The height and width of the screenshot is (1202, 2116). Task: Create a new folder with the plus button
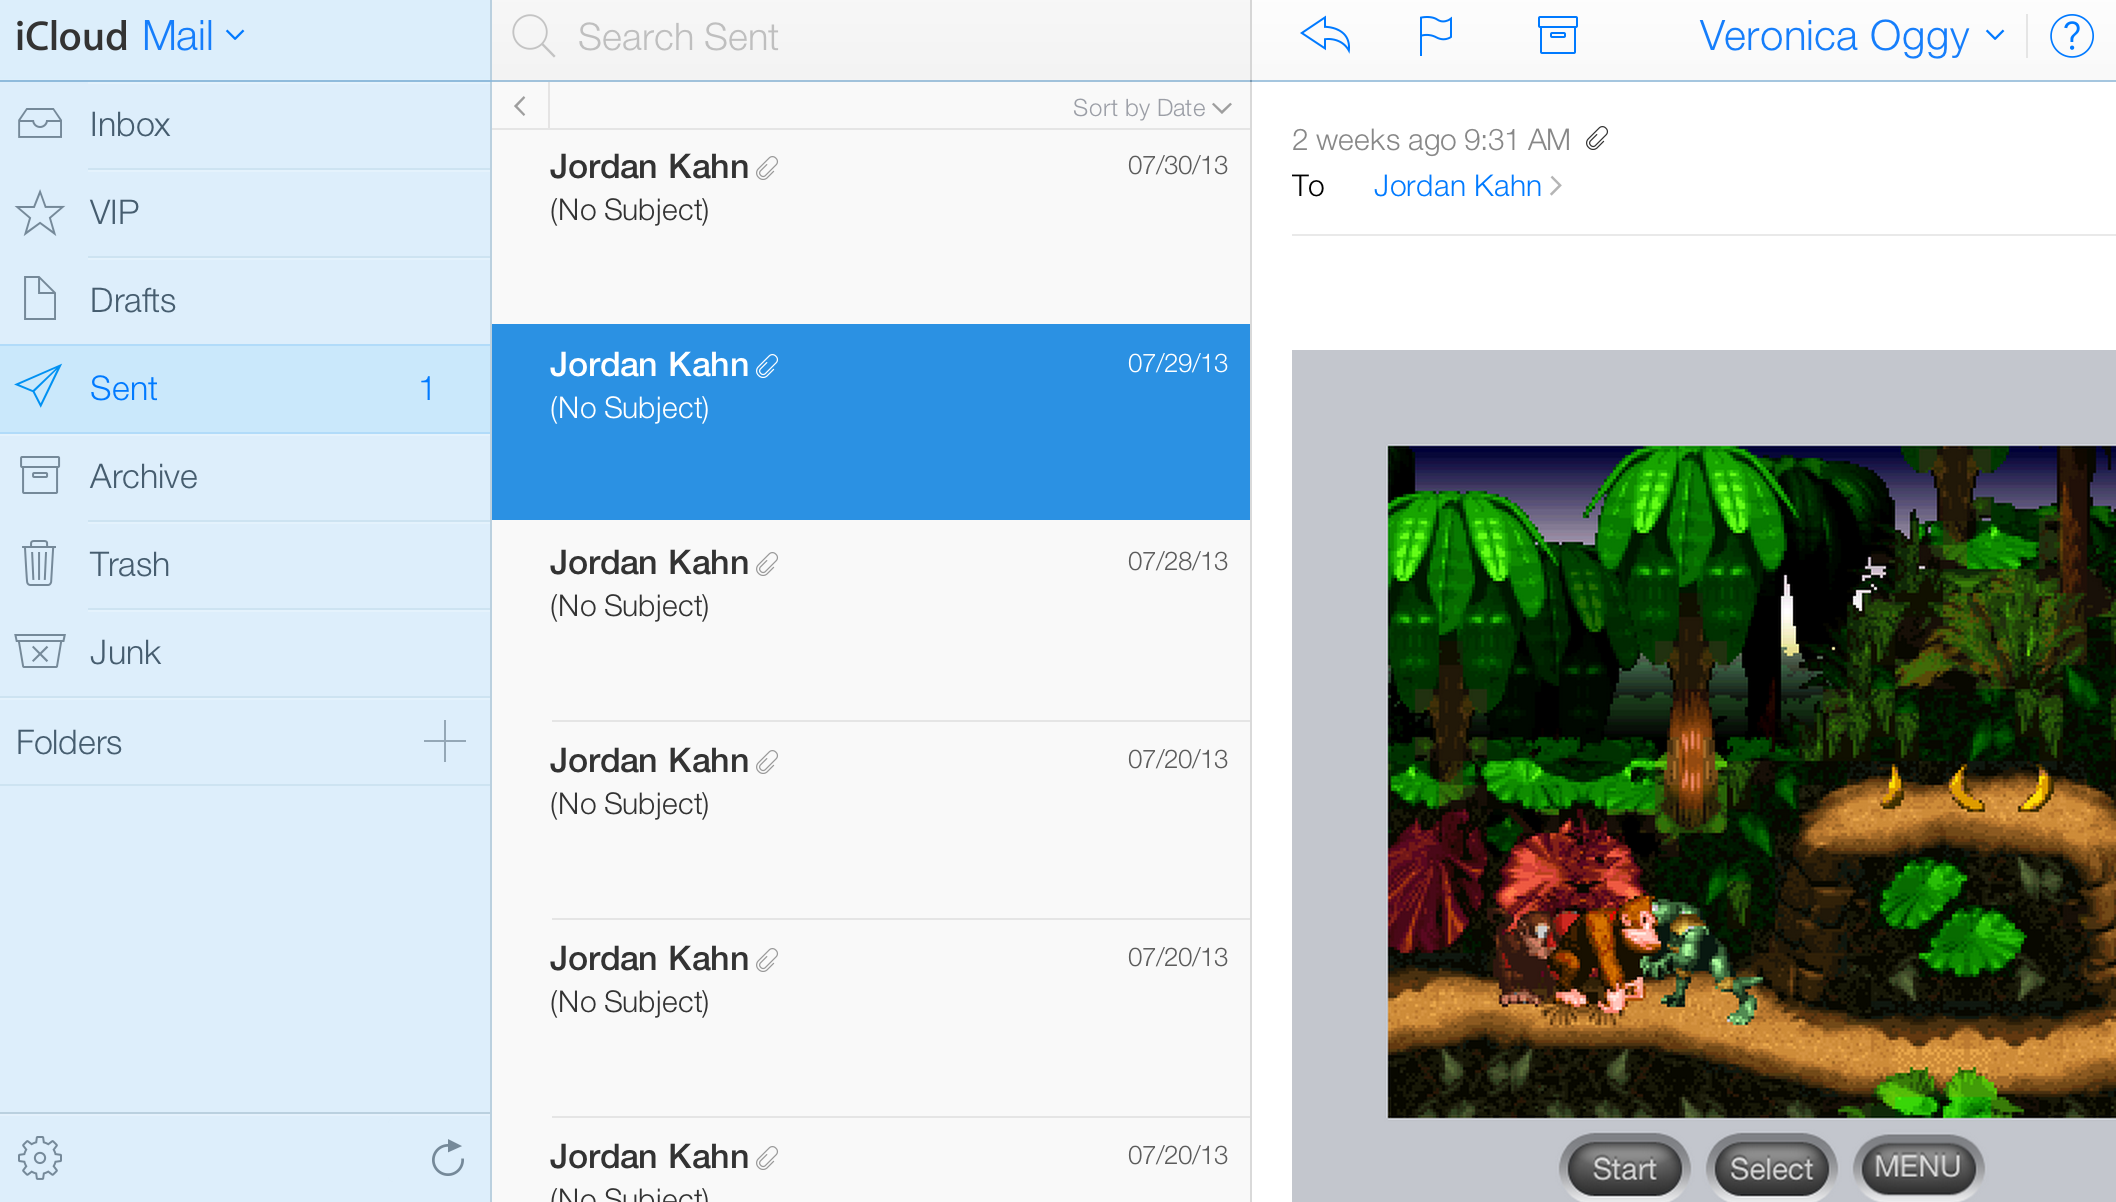click(x=444, y=741)
